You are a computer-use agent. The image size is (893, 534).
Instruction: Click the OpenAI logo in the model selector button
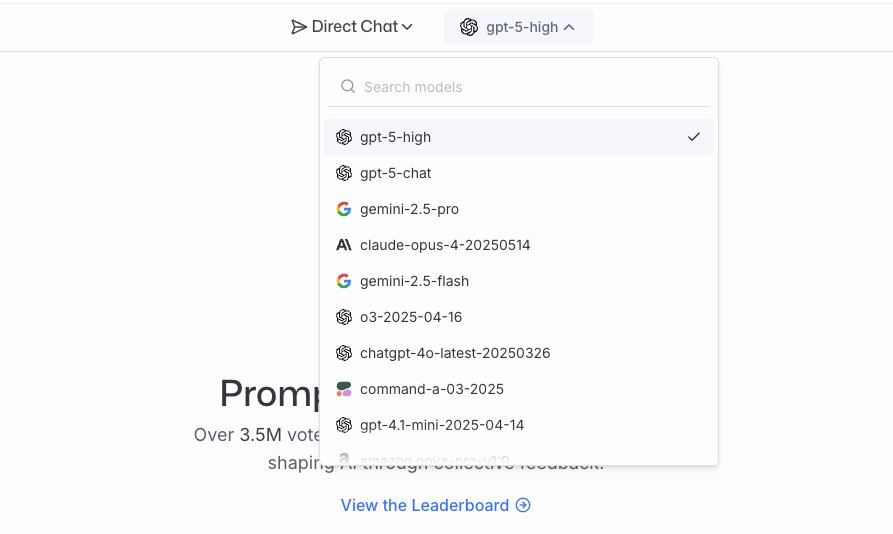point(469,27)
